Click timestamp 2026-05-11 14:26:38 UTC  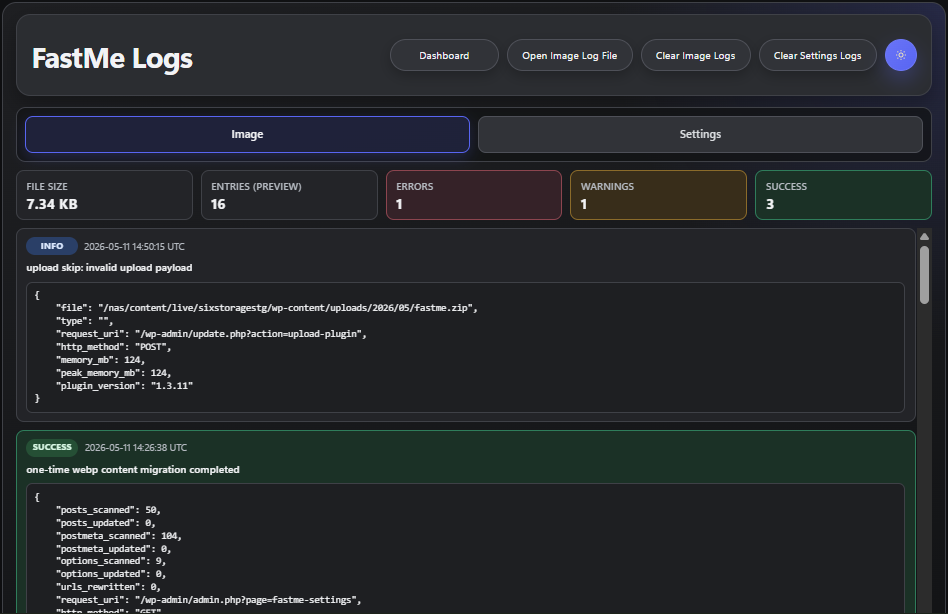coord(135,448)
